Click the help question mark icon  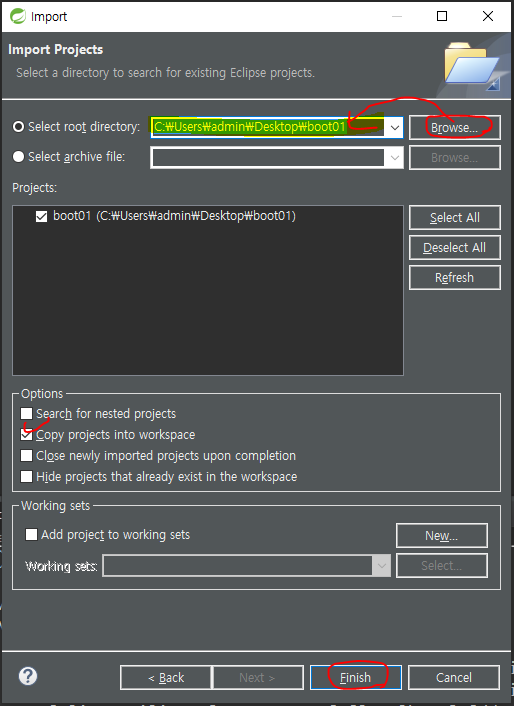[x=28, y=676]
